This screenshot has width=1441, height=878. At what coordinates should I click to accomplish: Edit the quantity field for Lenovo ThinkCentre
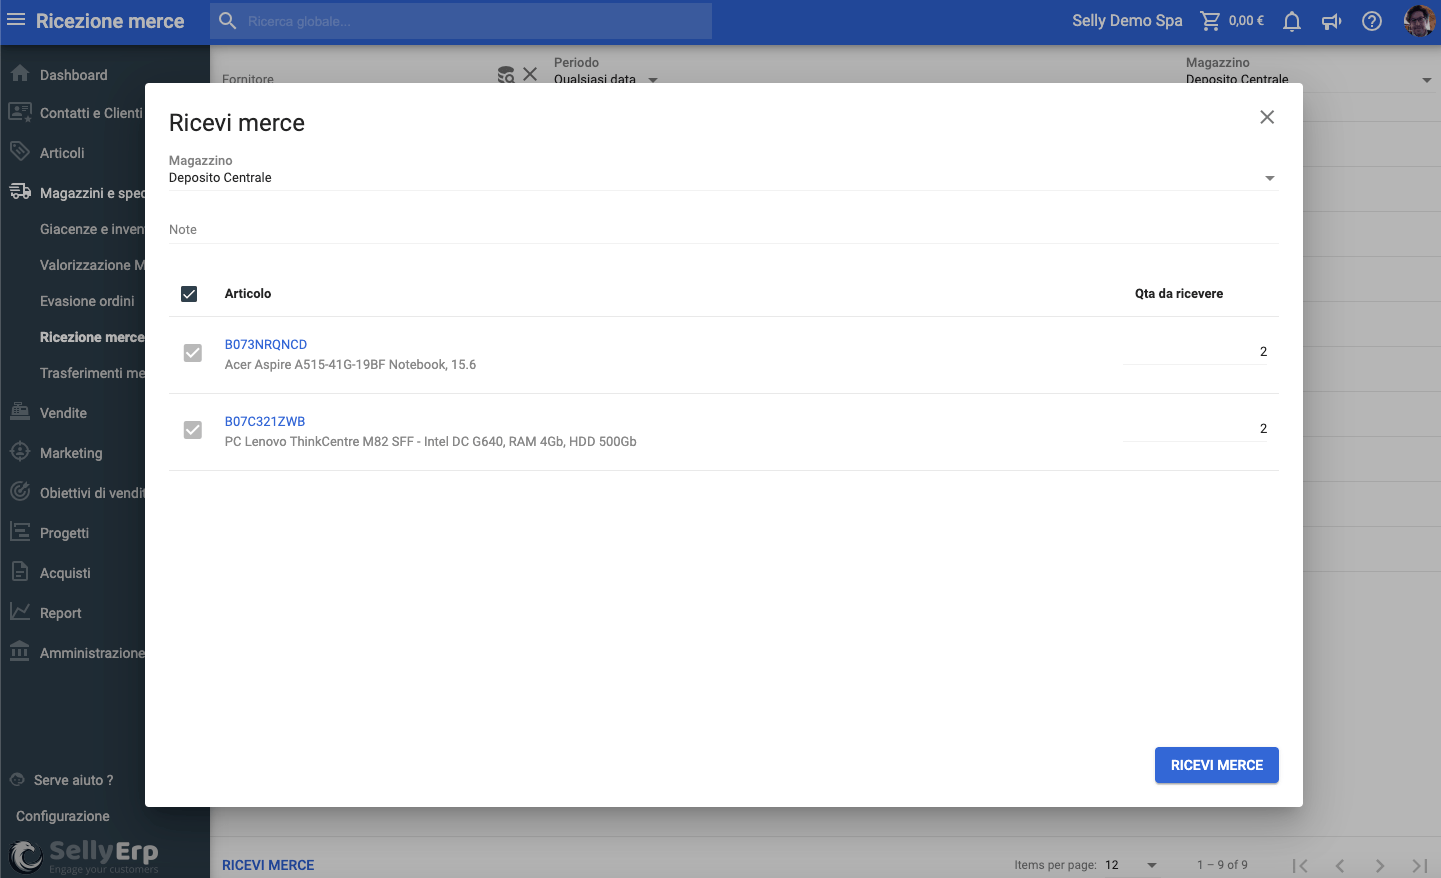[1195, 429]
